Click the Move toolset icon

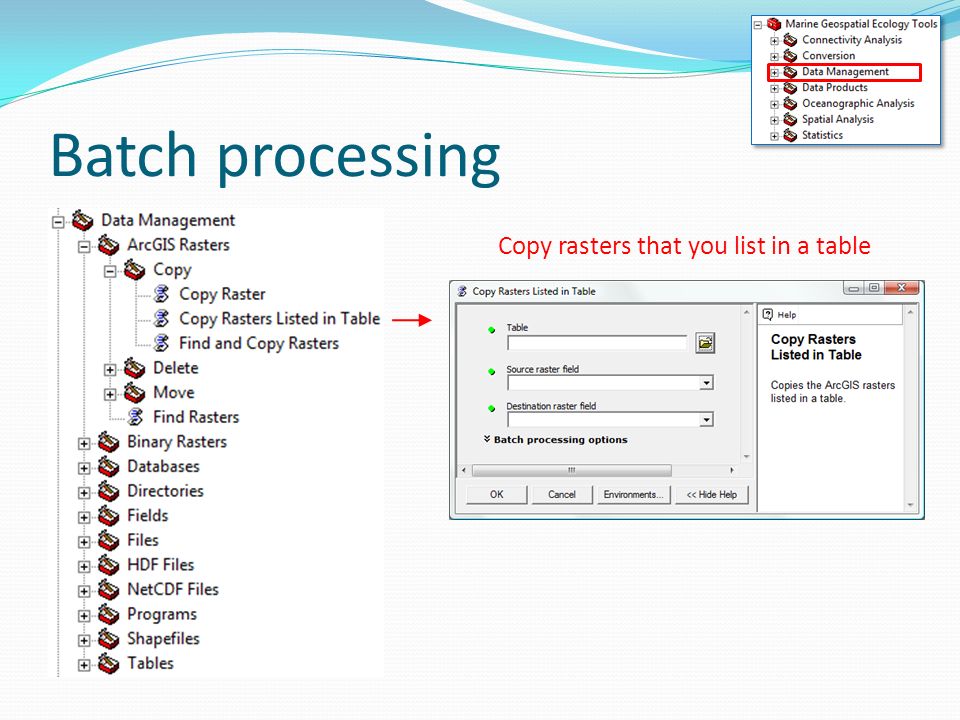pos(135,392)
